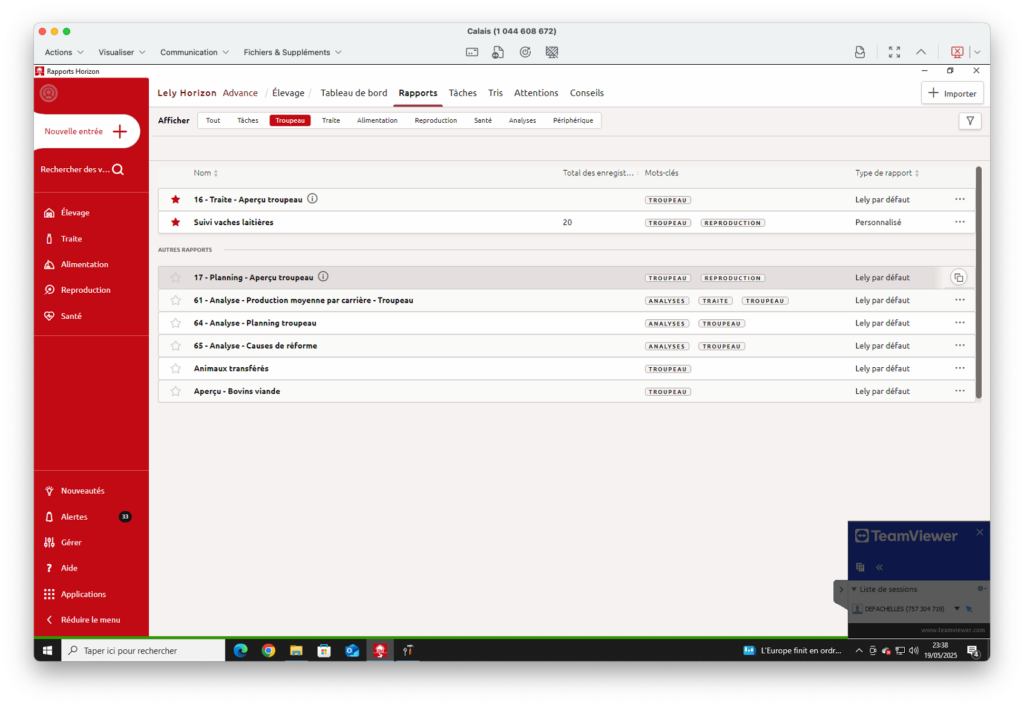Select the Reproduction filter chip
1024x706 pixels.
(436, 121)
